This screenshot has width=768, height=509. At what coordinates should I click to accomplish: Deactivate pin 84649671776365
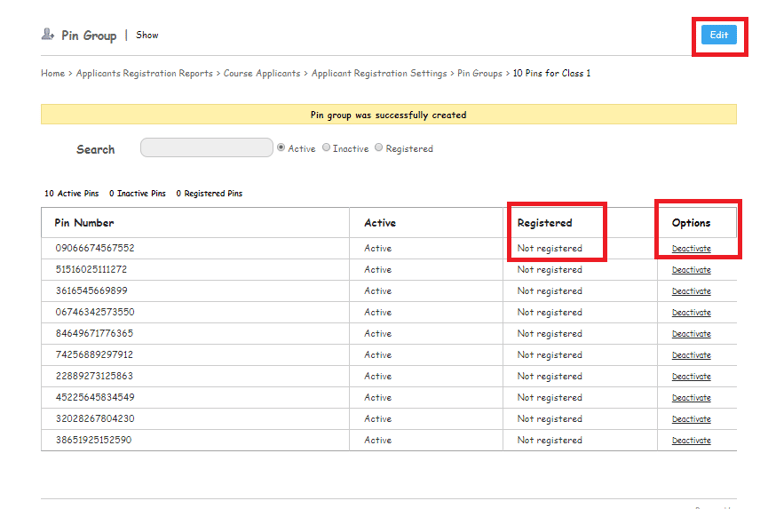pyautogui.click(x=691, y=334)
